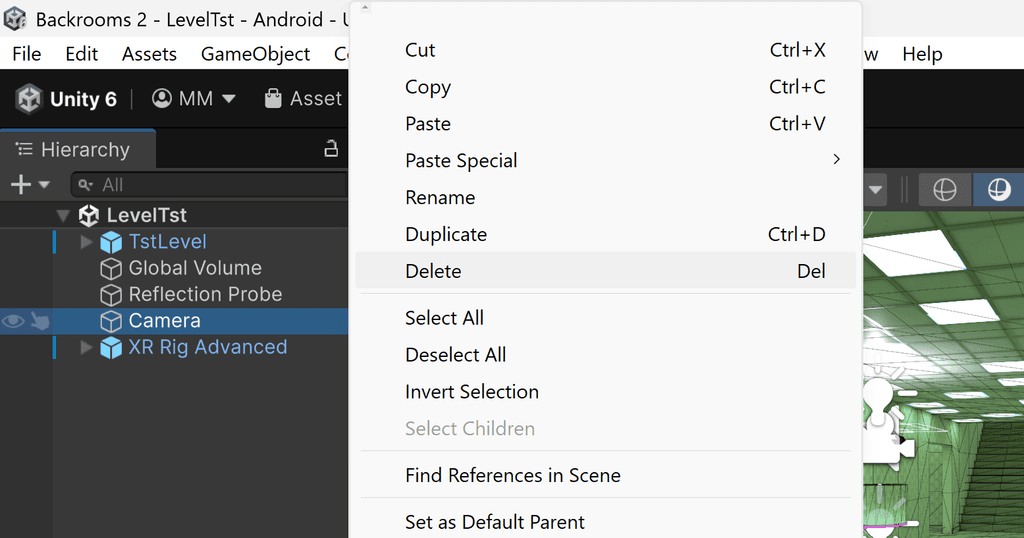Choose Delete from the context menu
1024x538 pixels.
(605, 271)
